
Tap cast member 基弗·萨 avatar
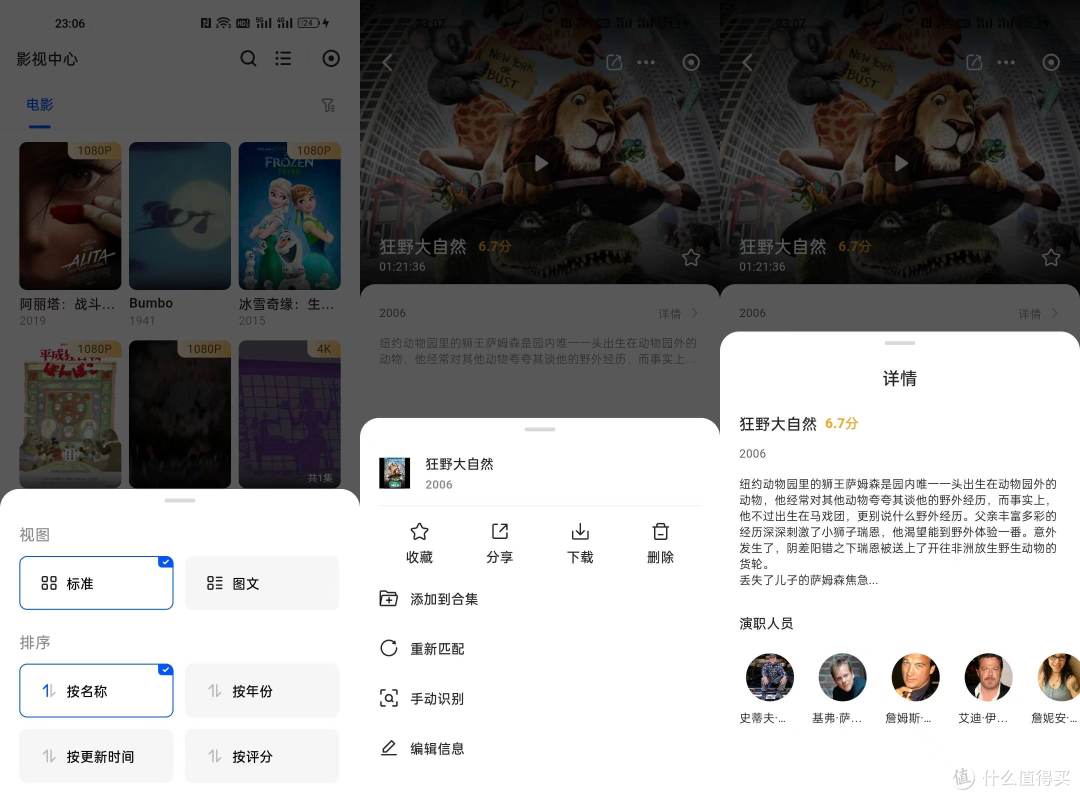[842, 677]
